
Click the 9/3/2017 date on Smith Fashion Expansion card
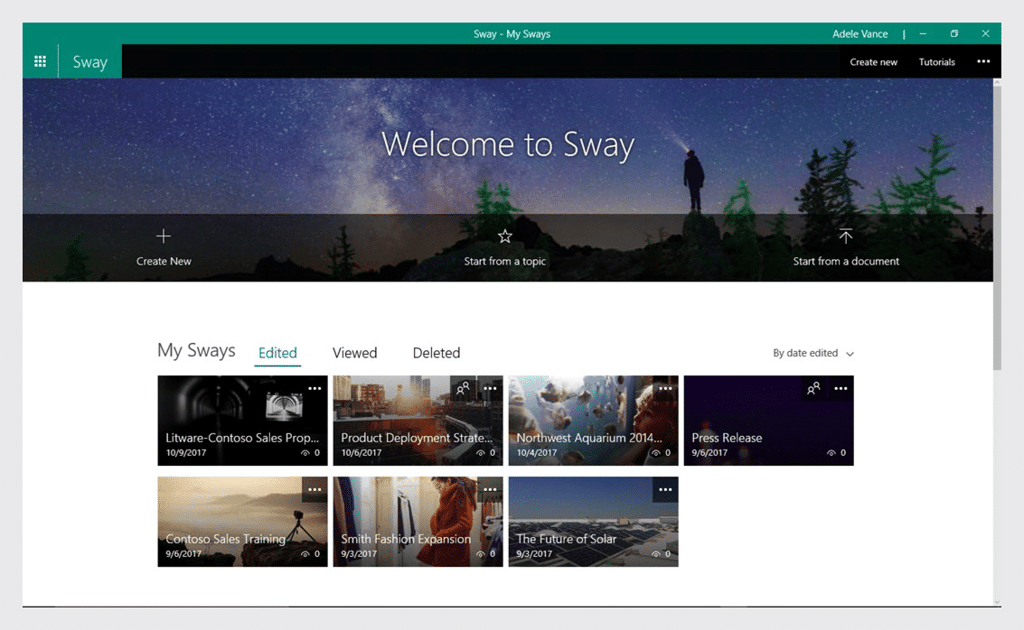[359, 554]
